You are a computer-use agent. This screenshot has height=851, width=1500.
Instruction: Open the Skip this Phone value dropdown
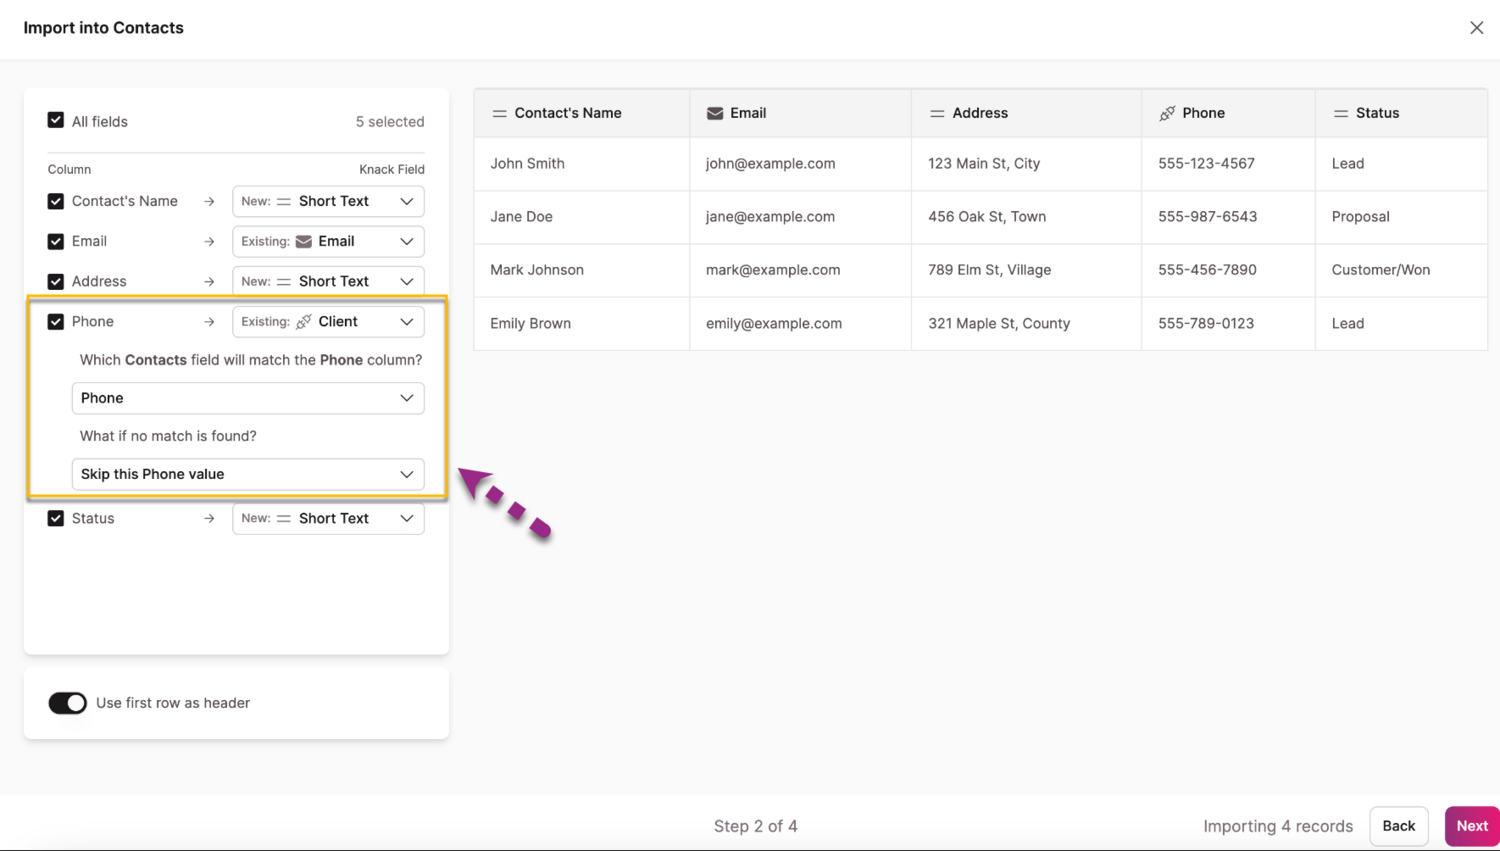click(x=248, y=474)
